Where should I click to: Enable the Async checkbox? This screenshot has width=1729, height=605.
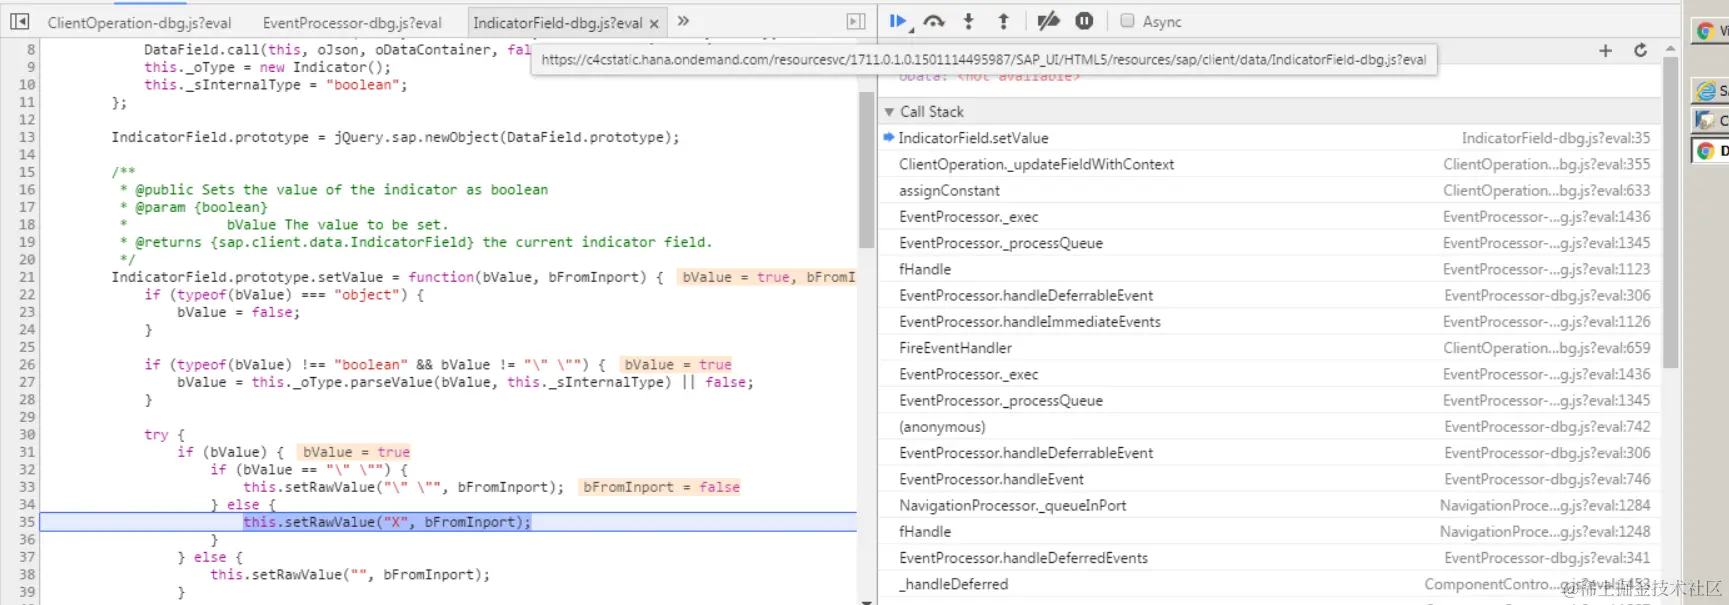click(1127, 21)
